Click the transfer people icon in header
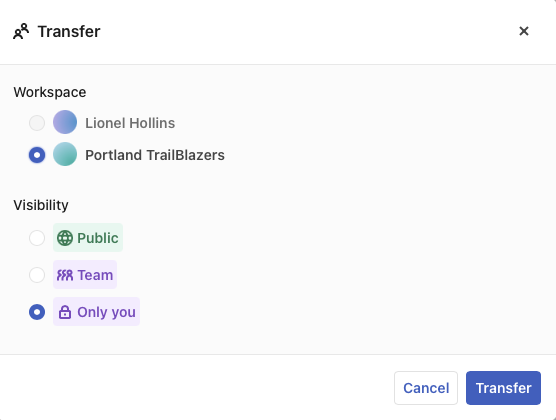 coord(21,31)
